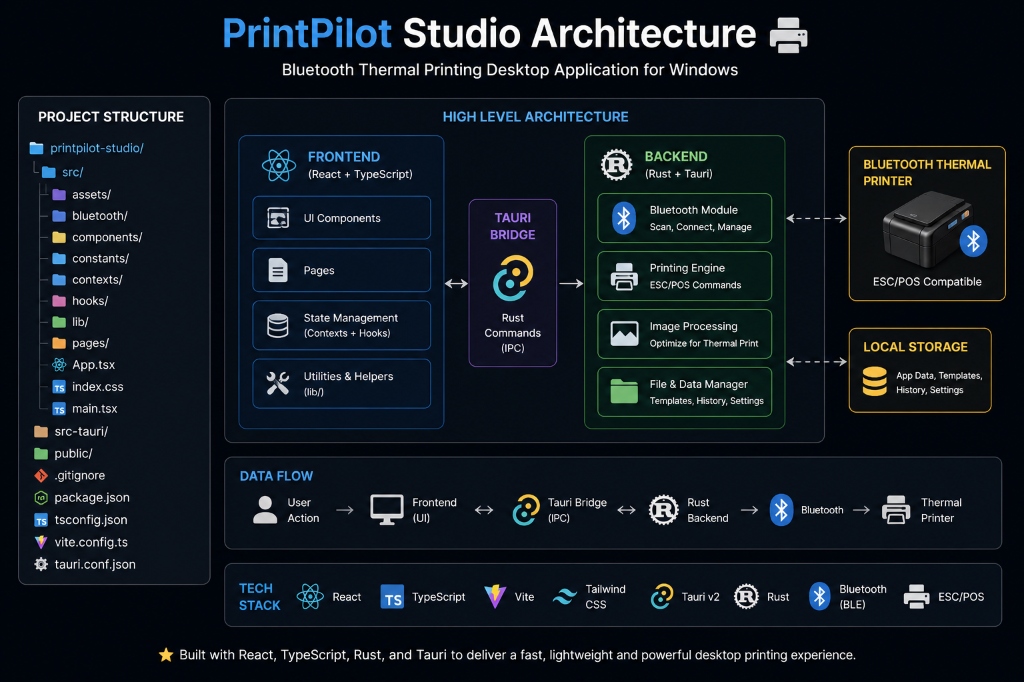Click the printer icon in Printing Engine card

(x=624, y=276)
